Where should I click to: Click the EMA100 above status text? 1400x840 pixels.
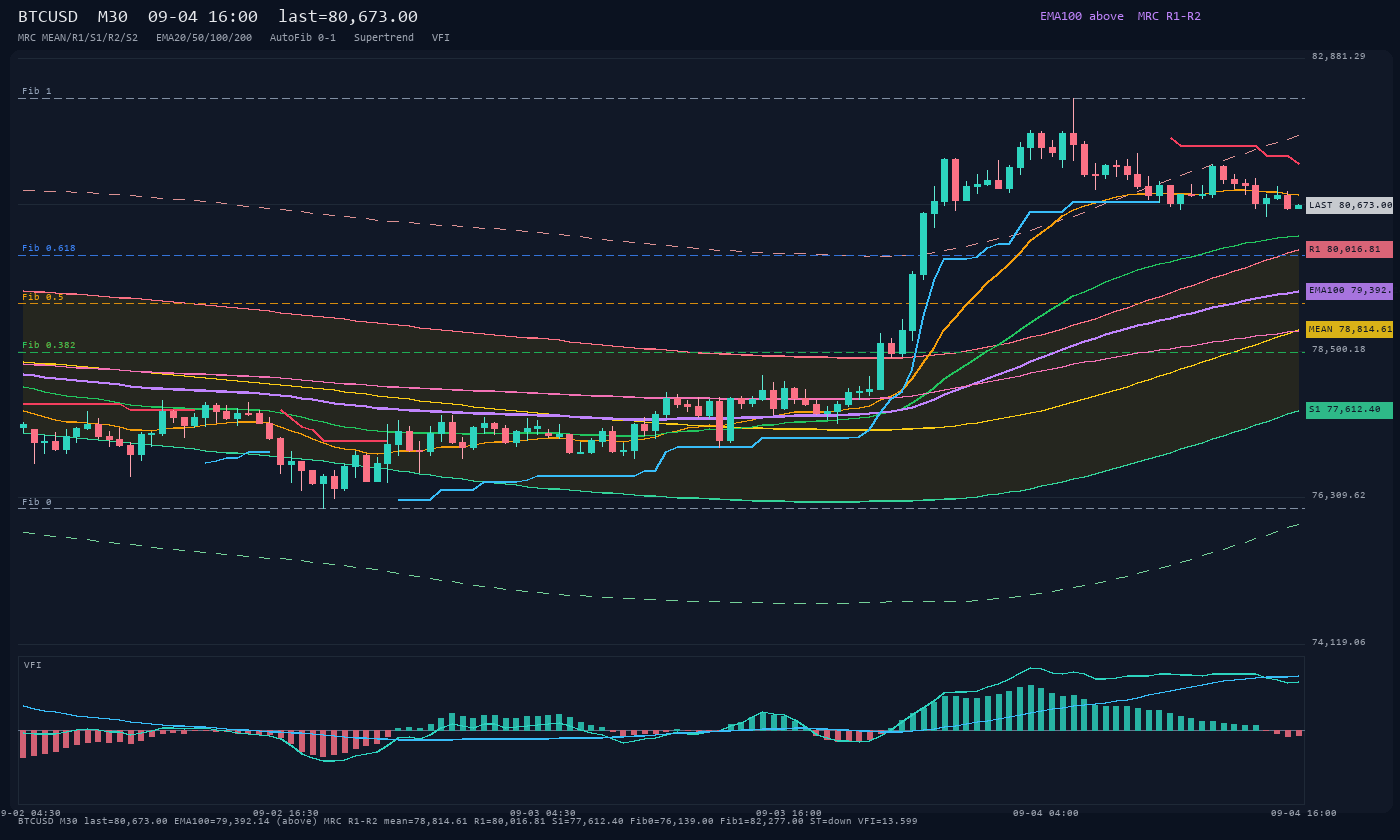pyautogui.click(x=1082, y=17)
